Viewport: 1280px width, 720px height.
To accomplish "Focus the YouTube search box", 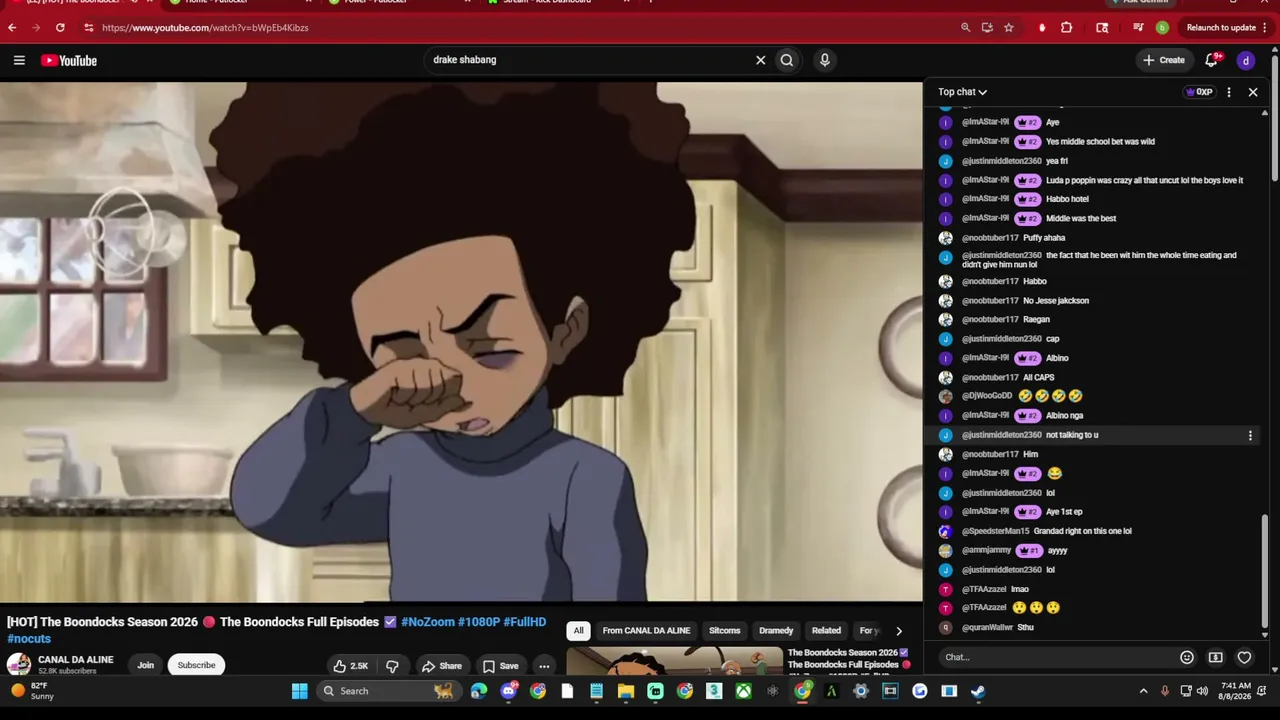I will (590, 60).
